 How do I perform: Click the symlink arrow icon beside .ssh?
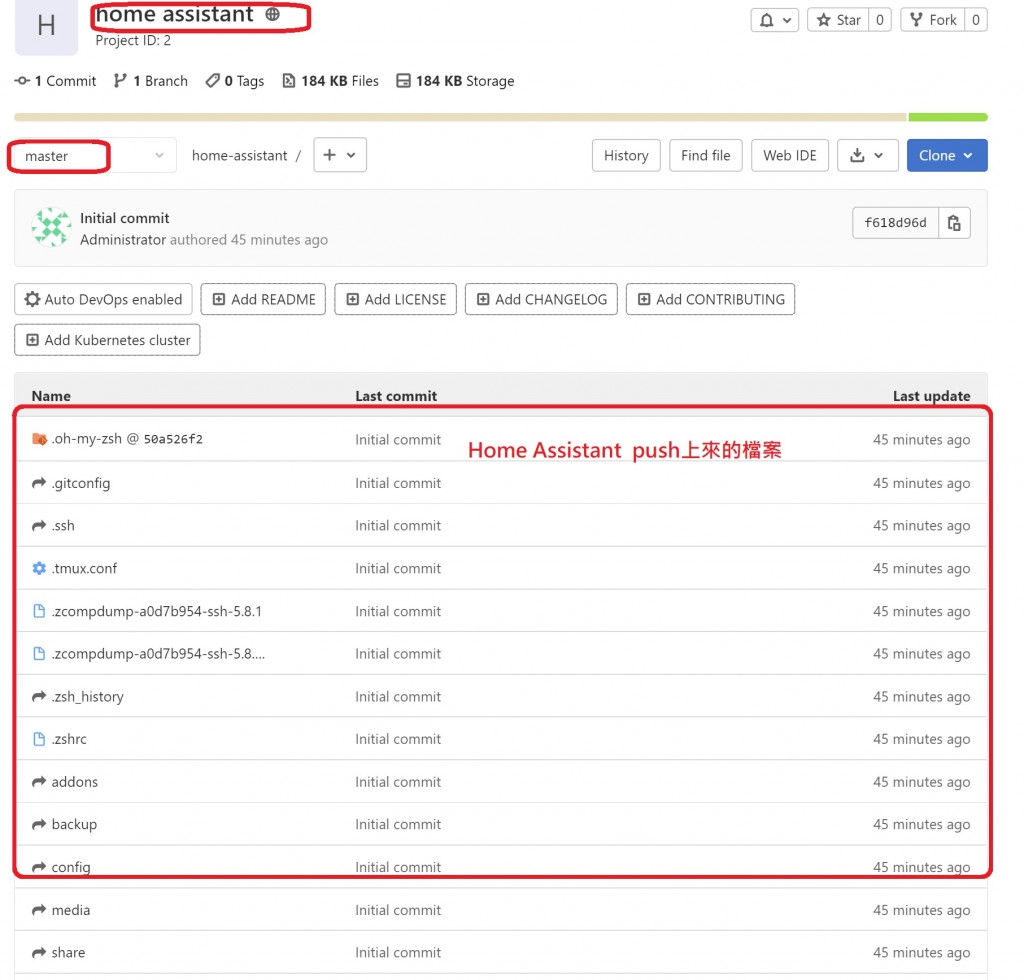click(39, 526)
